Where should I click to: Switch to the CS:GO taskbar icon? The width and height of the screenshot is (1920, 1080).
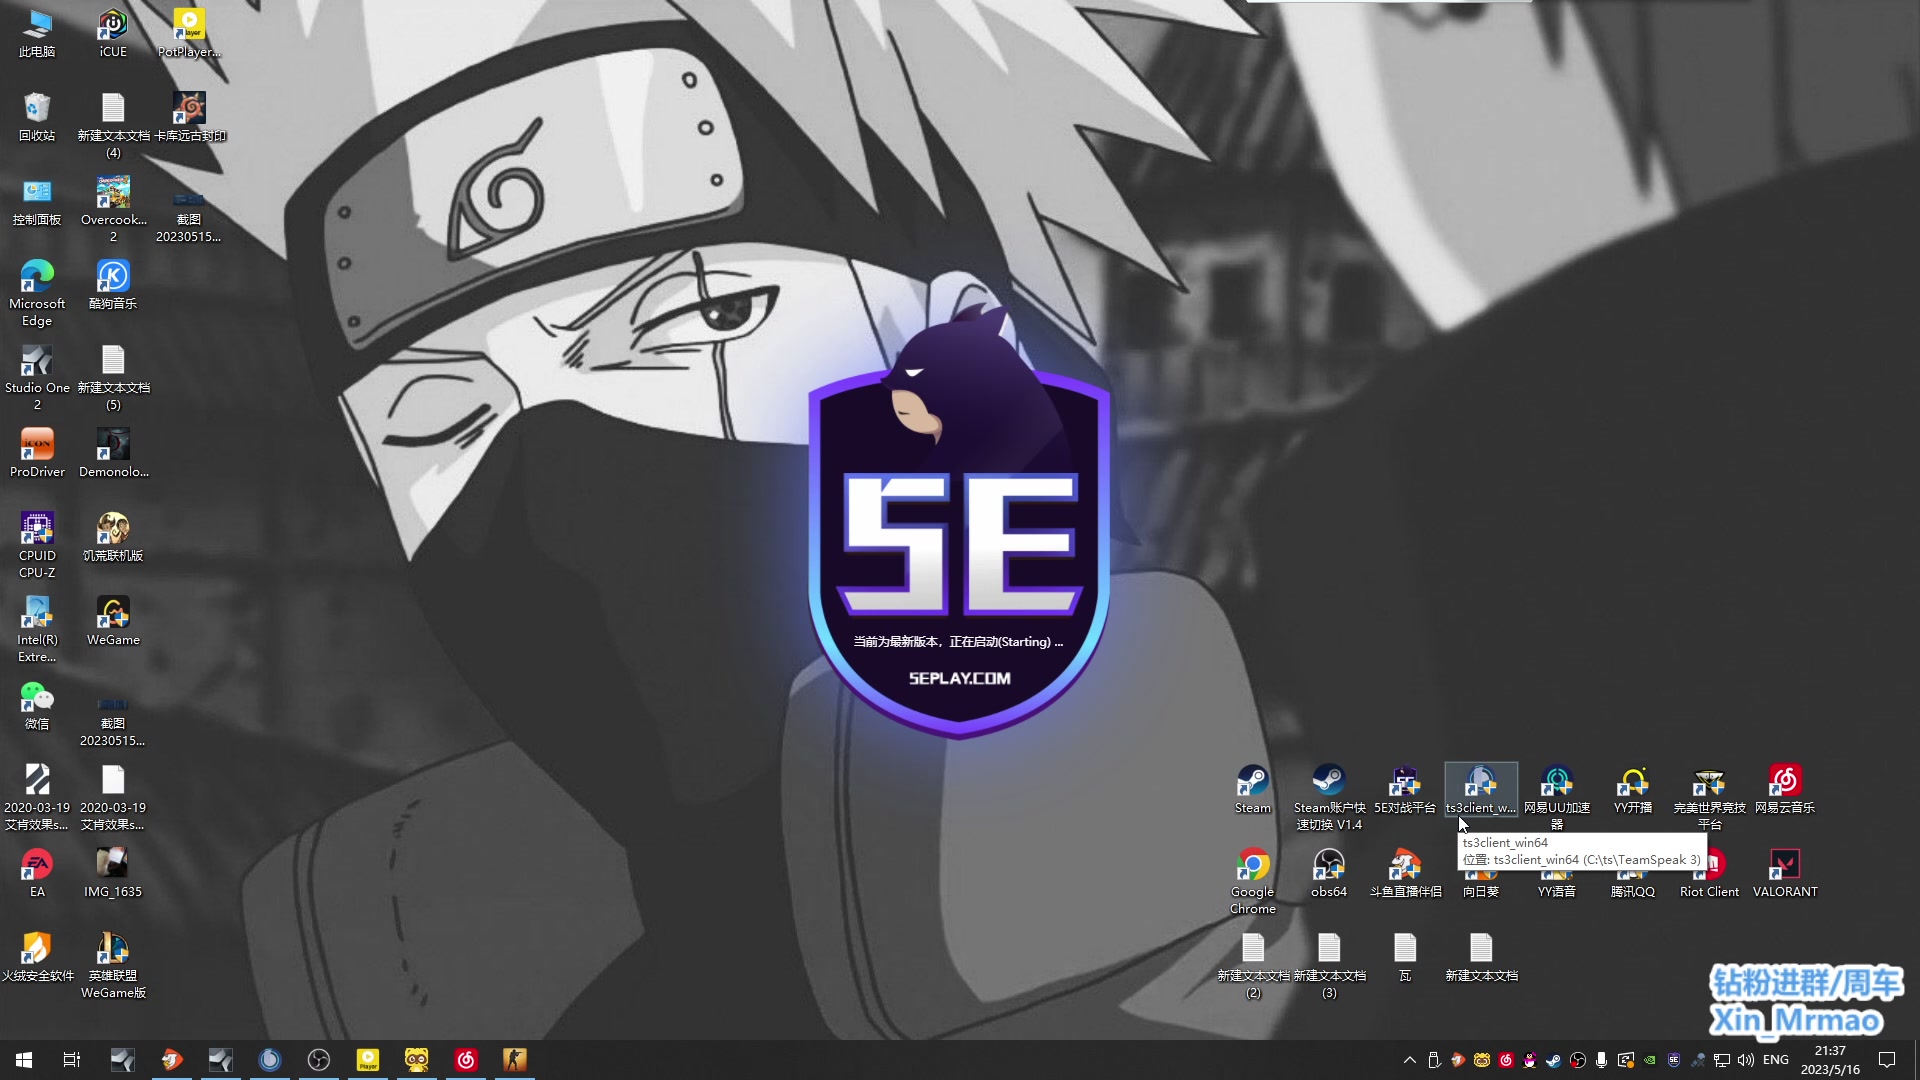click(515, 1060)
